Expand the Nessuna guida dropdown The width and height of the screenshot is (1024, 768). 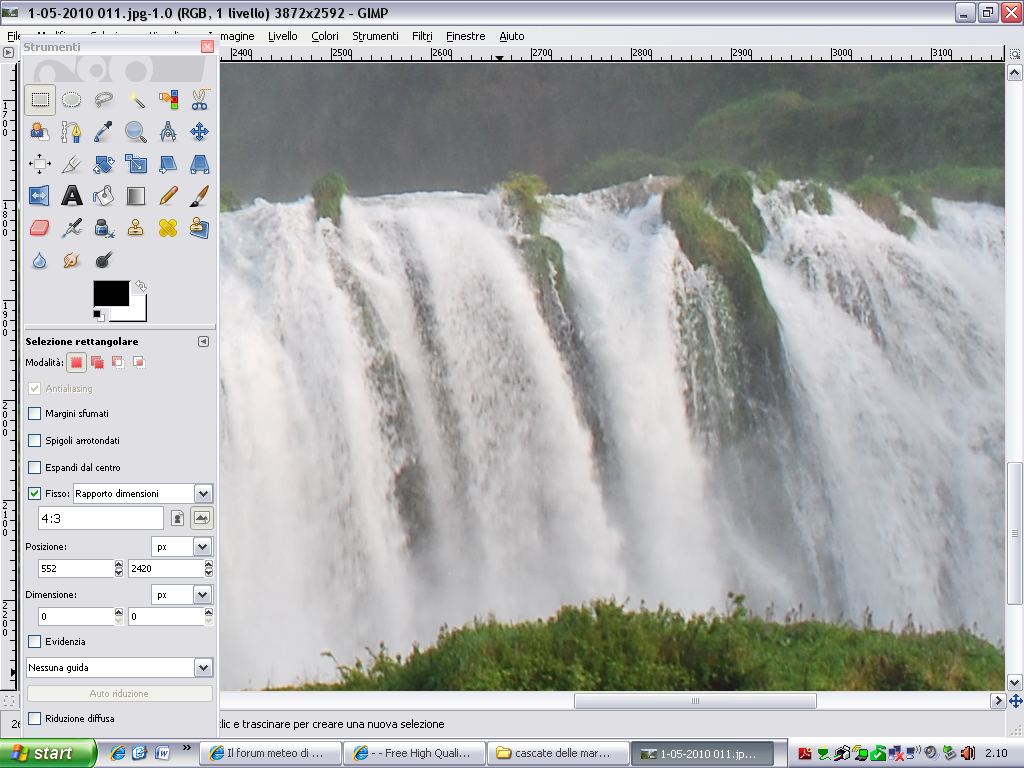(x=203, y=667)
